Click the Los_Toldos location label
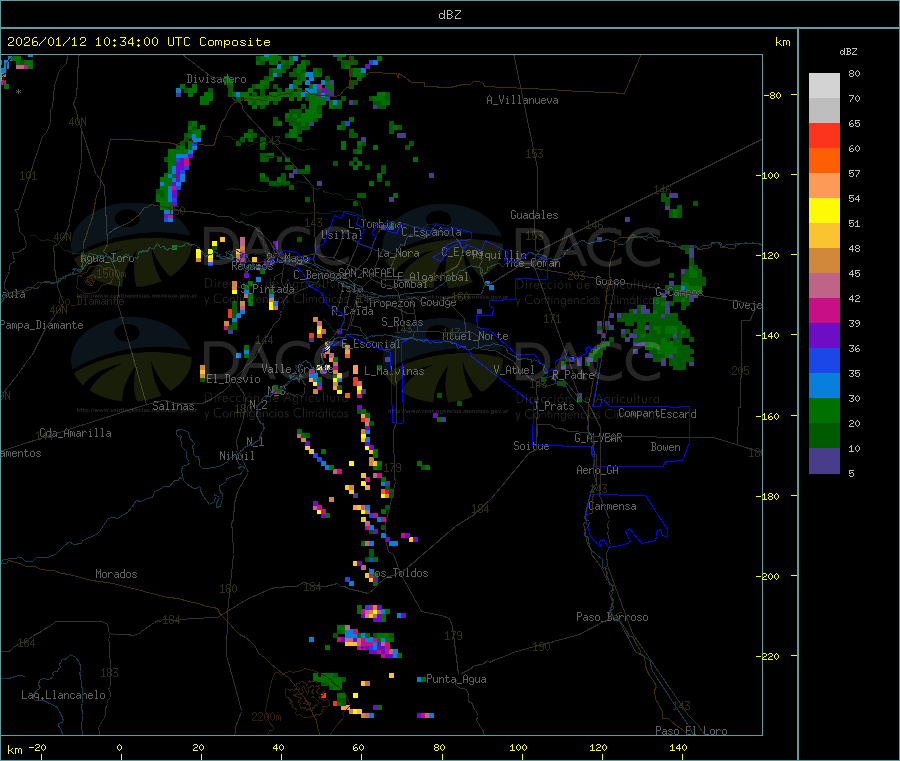900x761 pixels. pos(398,573)
